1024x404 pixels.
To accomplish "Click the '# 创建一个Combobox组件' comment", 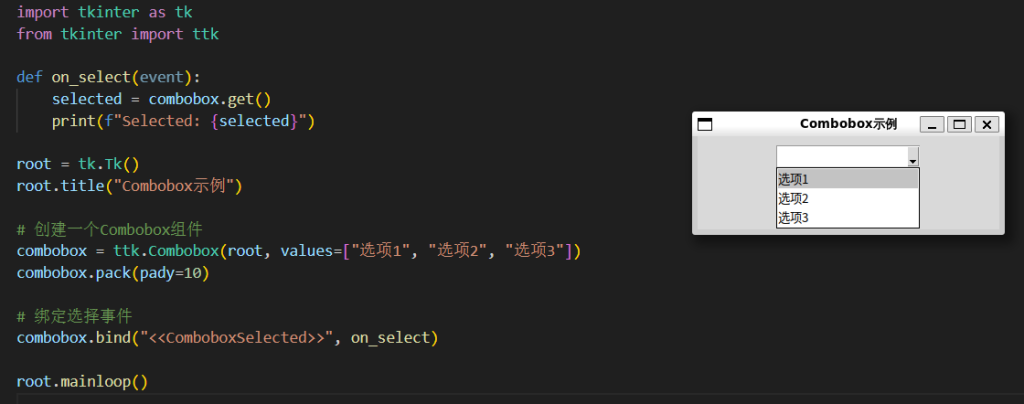I will tap(109, 229).
